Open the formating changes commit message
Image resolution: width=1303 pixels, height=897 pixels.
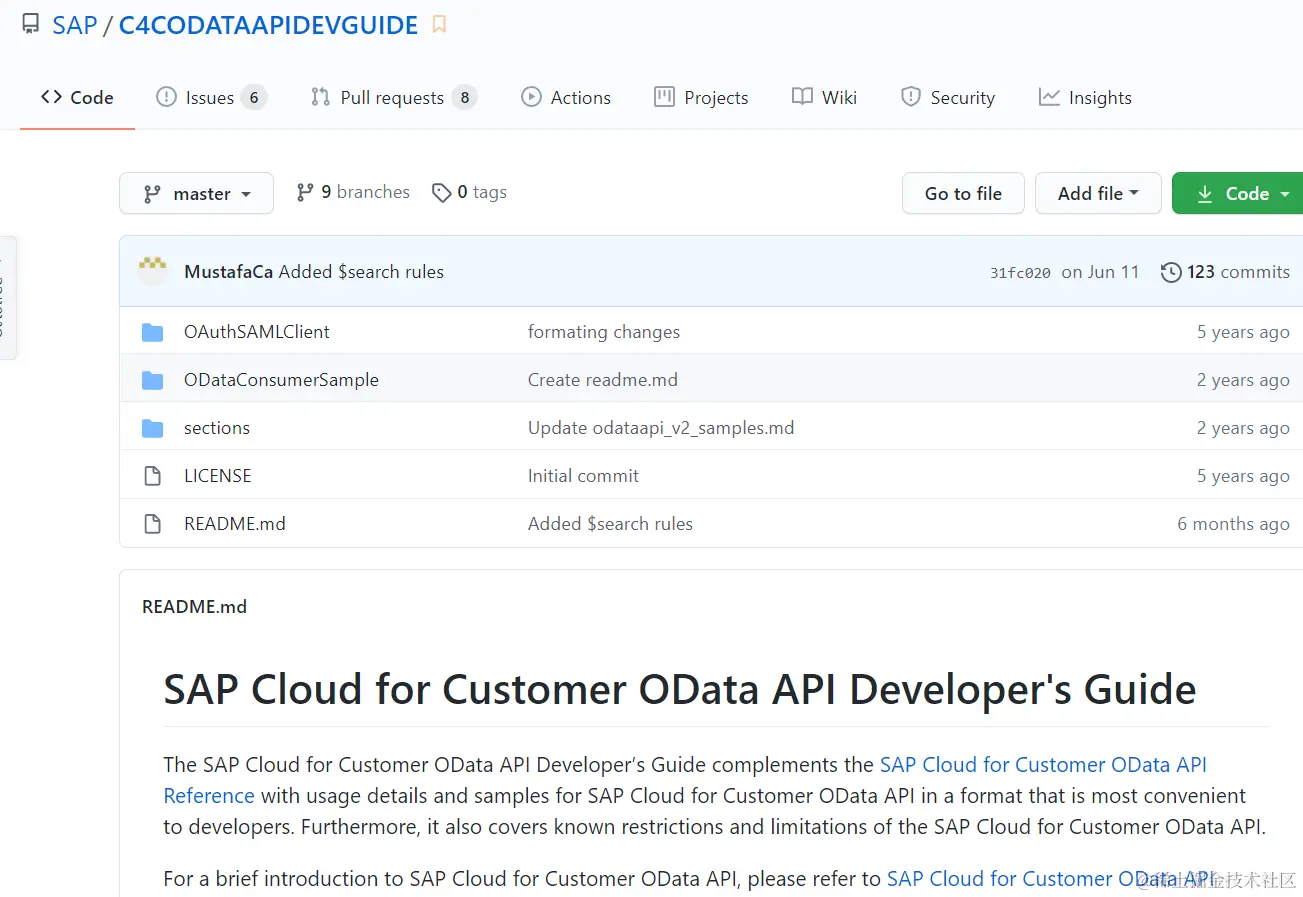604,331
